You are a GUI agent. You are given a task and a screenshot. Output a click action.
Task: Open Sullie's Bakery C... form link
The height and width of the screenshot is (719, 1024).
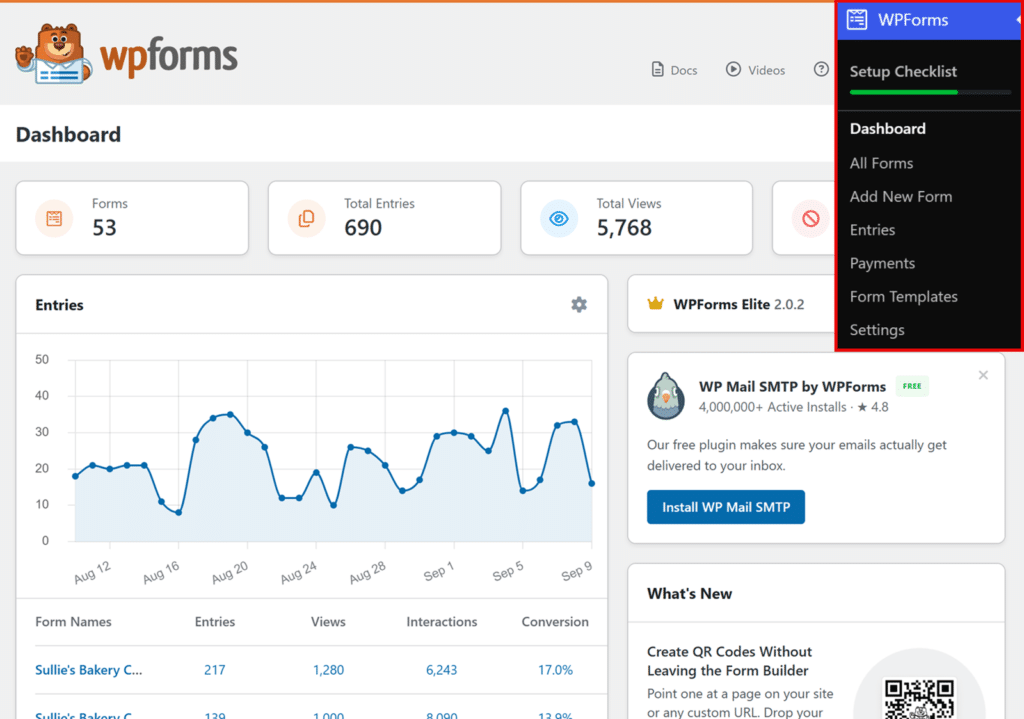tap(88, 670)
